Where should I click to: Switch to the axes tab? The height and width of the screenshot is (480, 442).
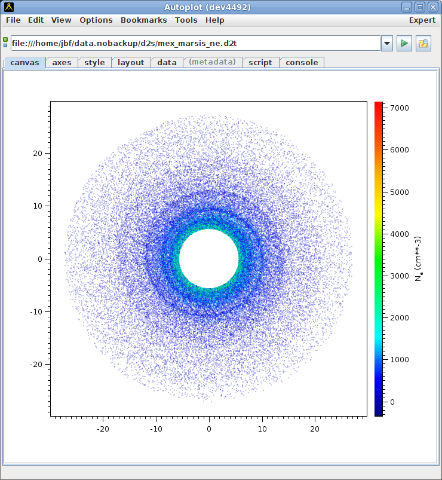click(62, 62)
